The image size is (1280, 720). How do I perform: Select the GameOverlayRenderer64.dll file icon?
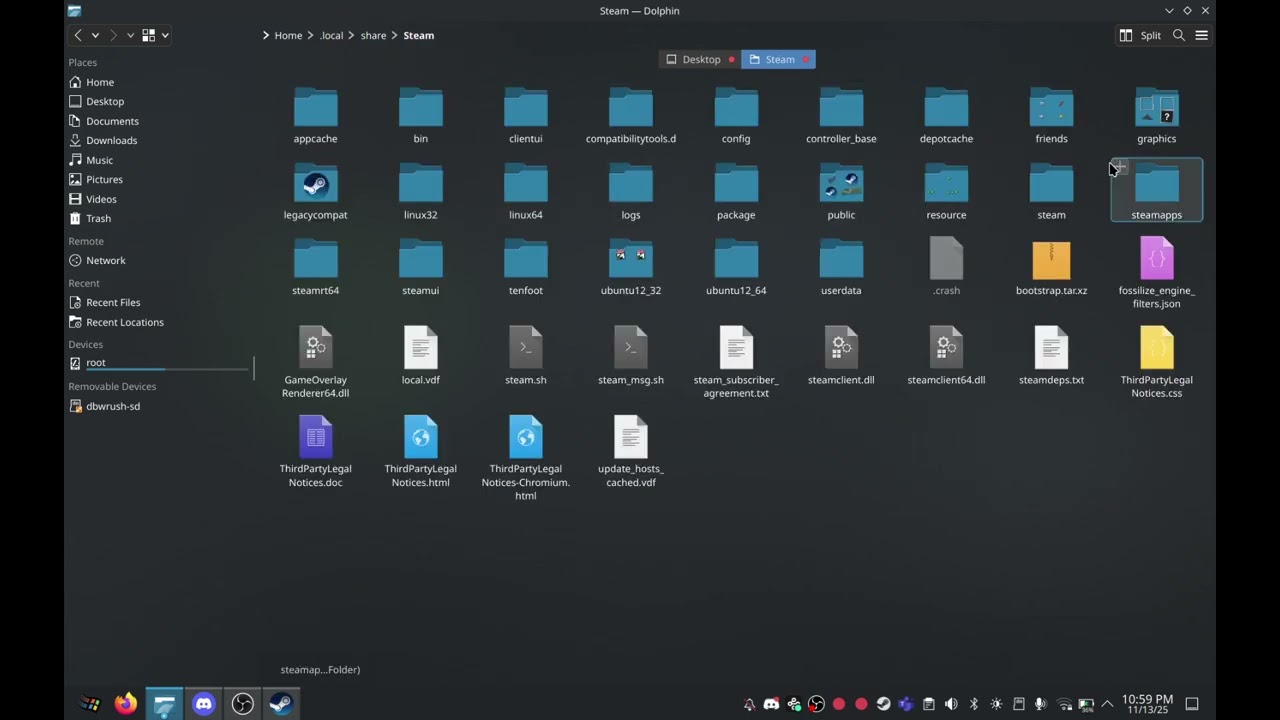click(315, 348)
